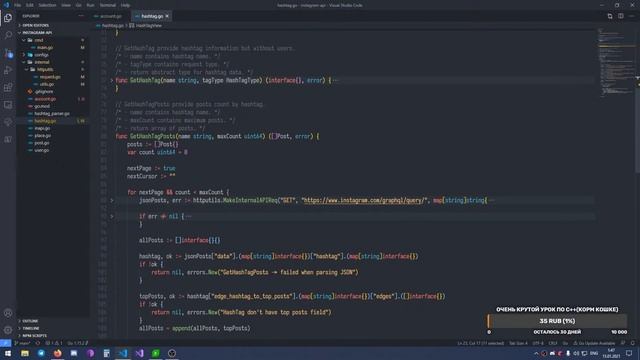Click the CRLF line ending indicator
Screen dimensions: 640x360
click(x=553, y=343)
